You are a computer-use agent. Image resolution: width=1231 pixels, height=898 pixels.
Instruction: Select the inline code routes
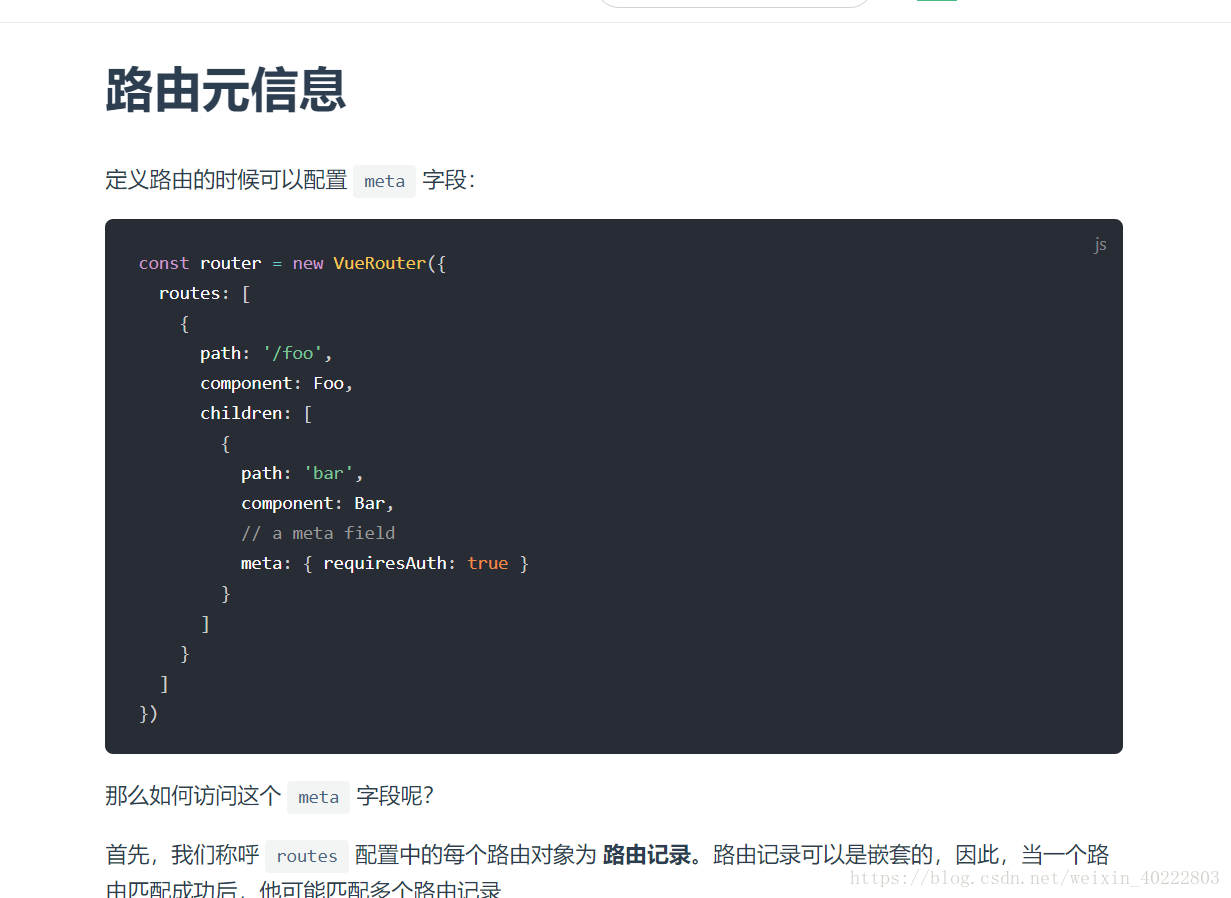click(307, 856)
